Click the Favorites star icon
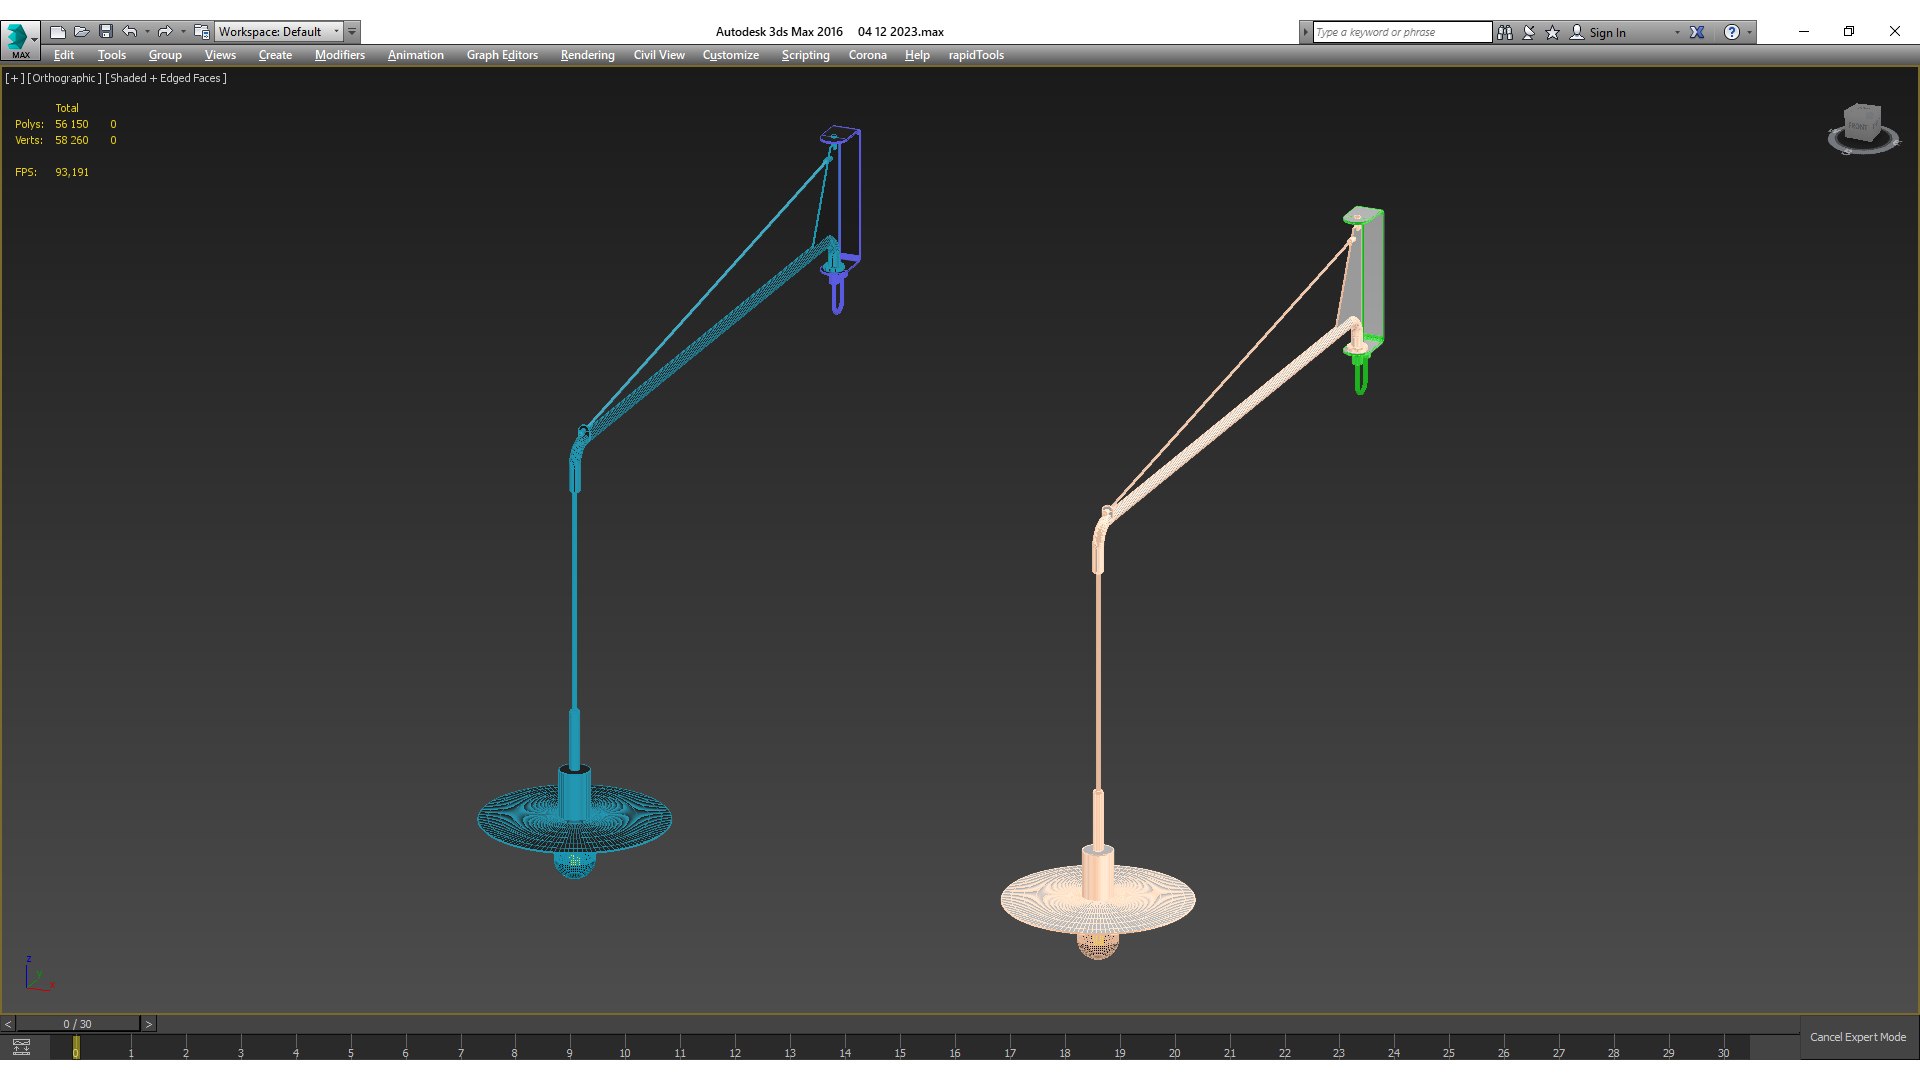Image resolution: width=1920 pixels, height=1080 pixels. (x=1553, y=32)
